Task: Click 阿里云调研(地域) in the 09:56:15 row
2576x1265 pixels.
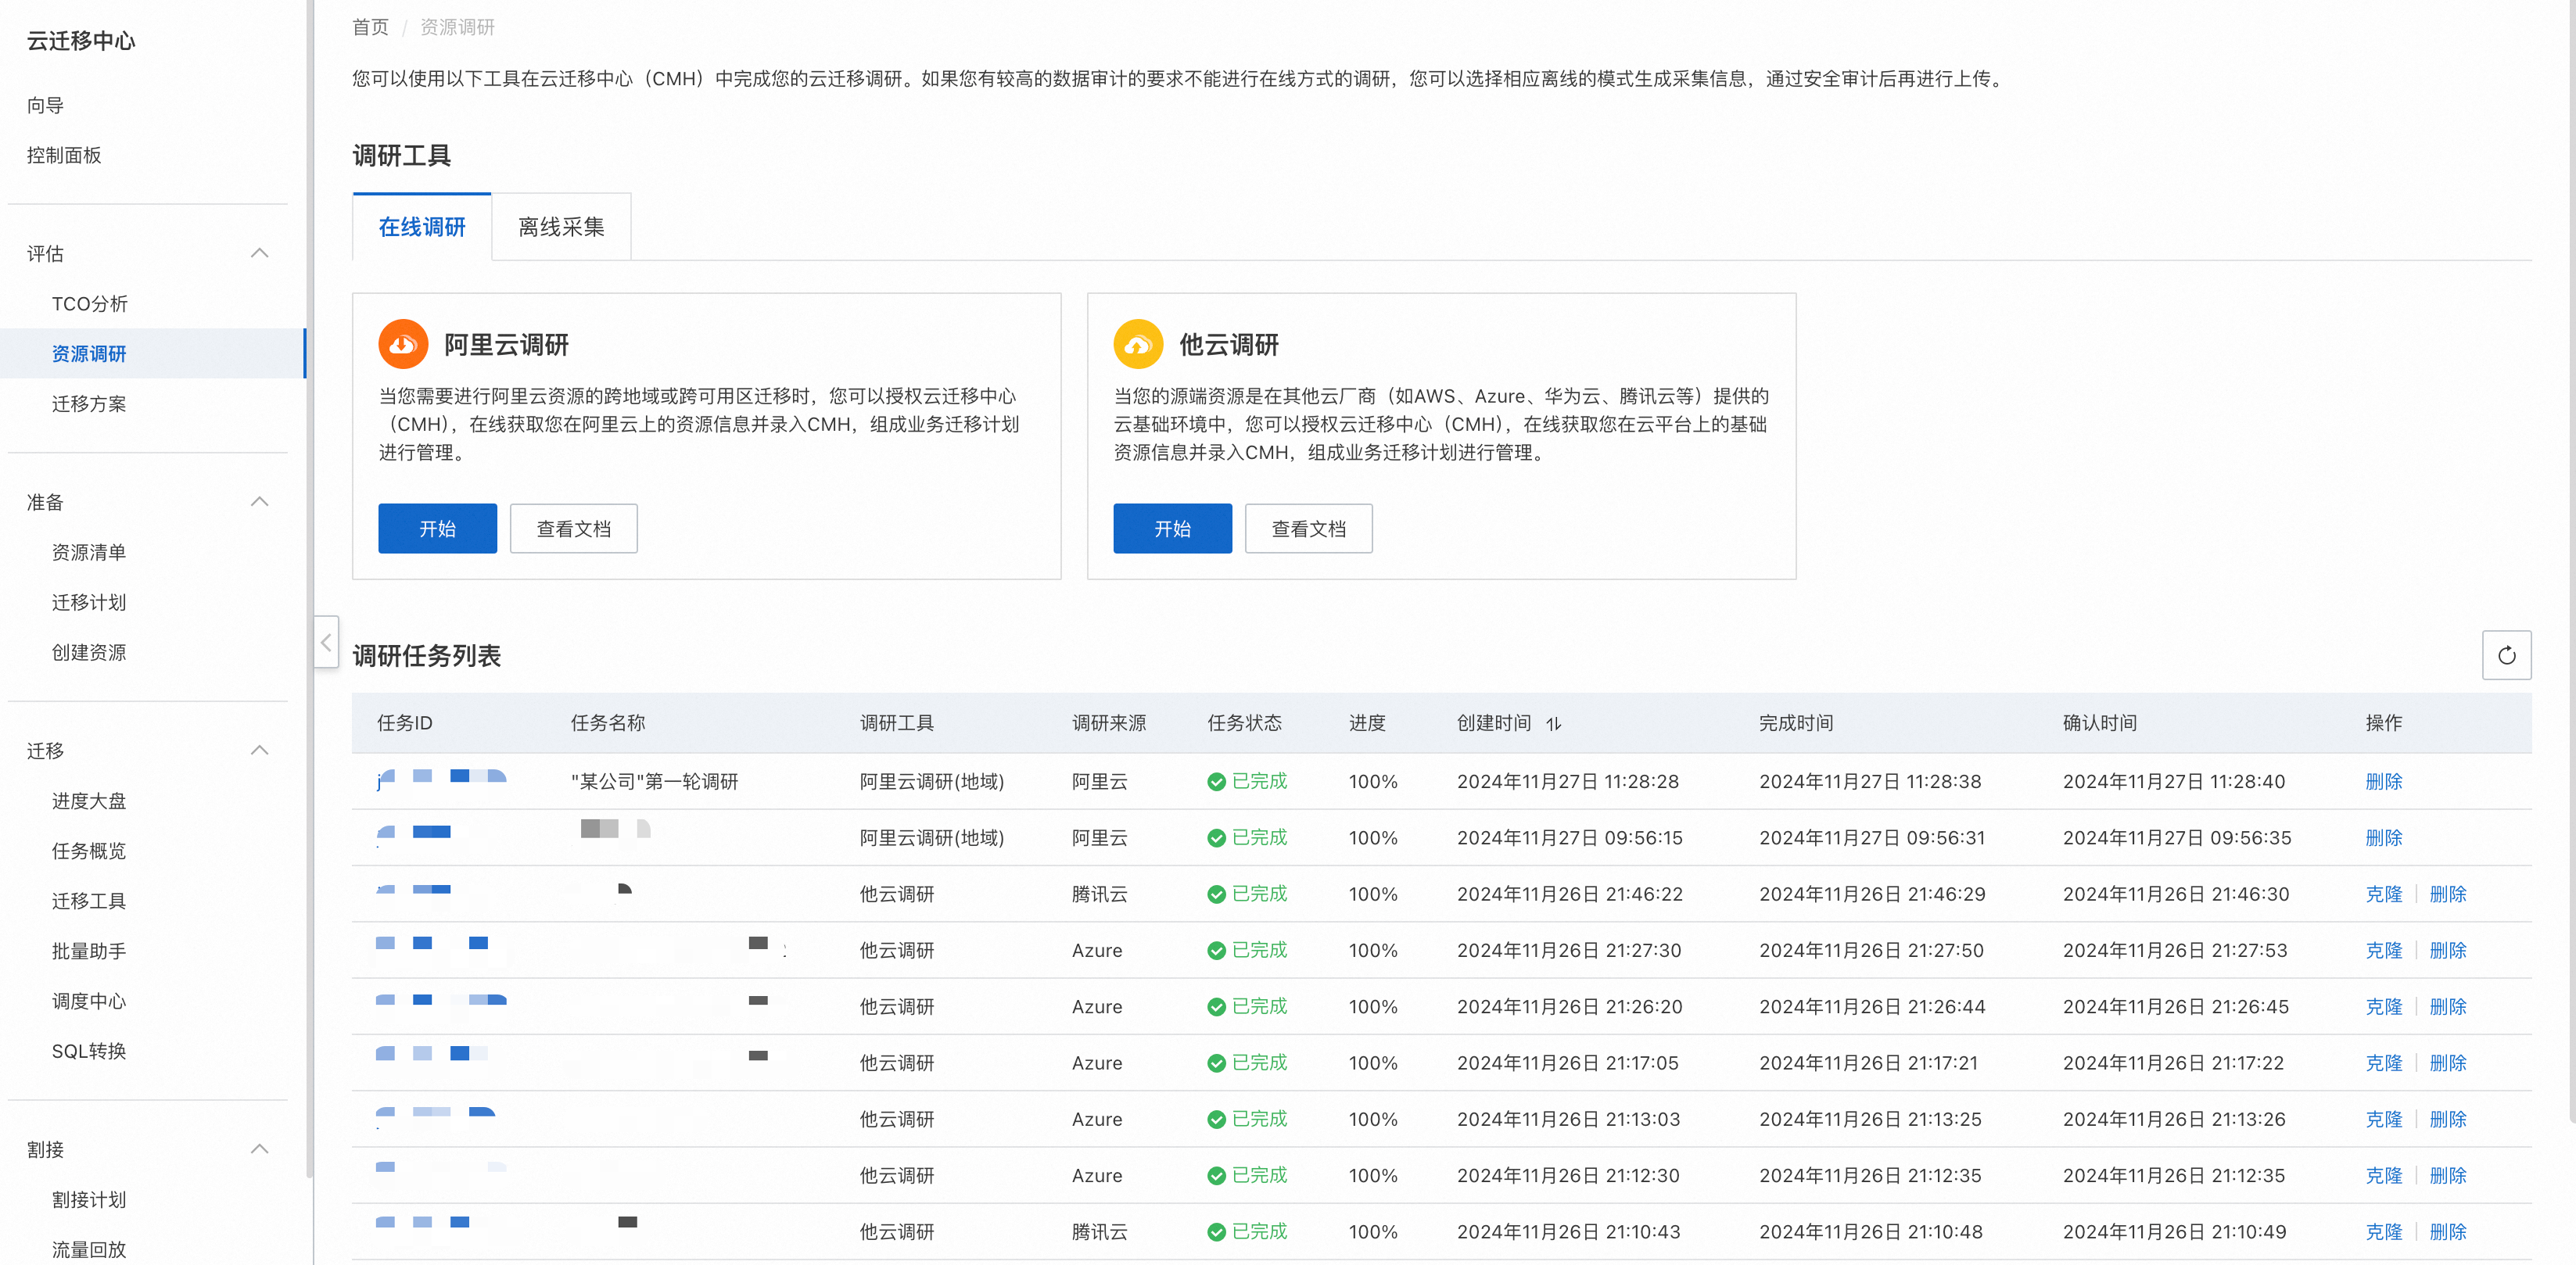Action: tap(932, 838)
